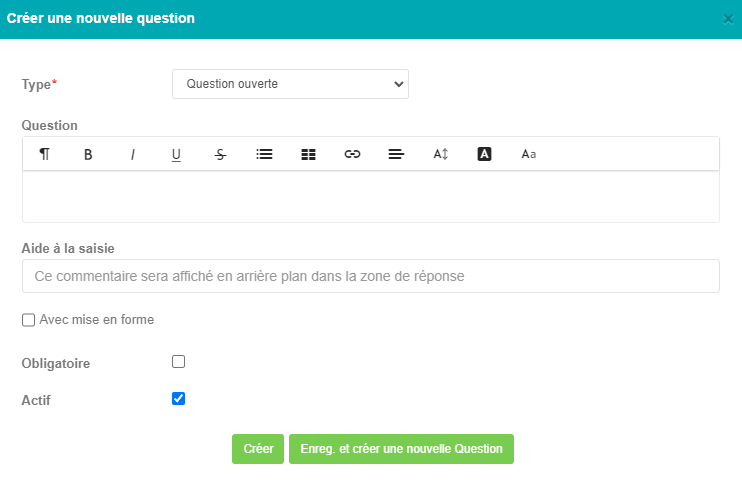Click the Créer button
This screenshot has width=742, height=488.
(x=258, y=449)
